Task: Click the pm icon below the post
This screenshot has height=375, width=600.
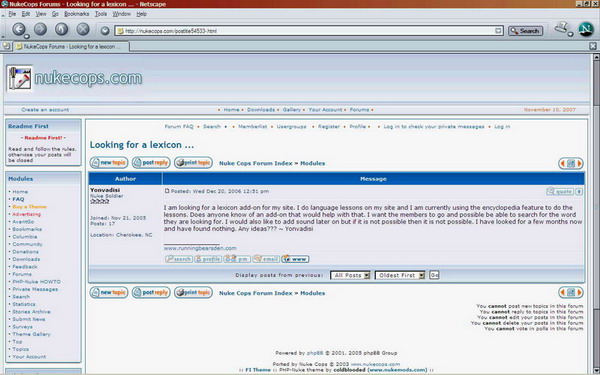Action: point(237,259)
